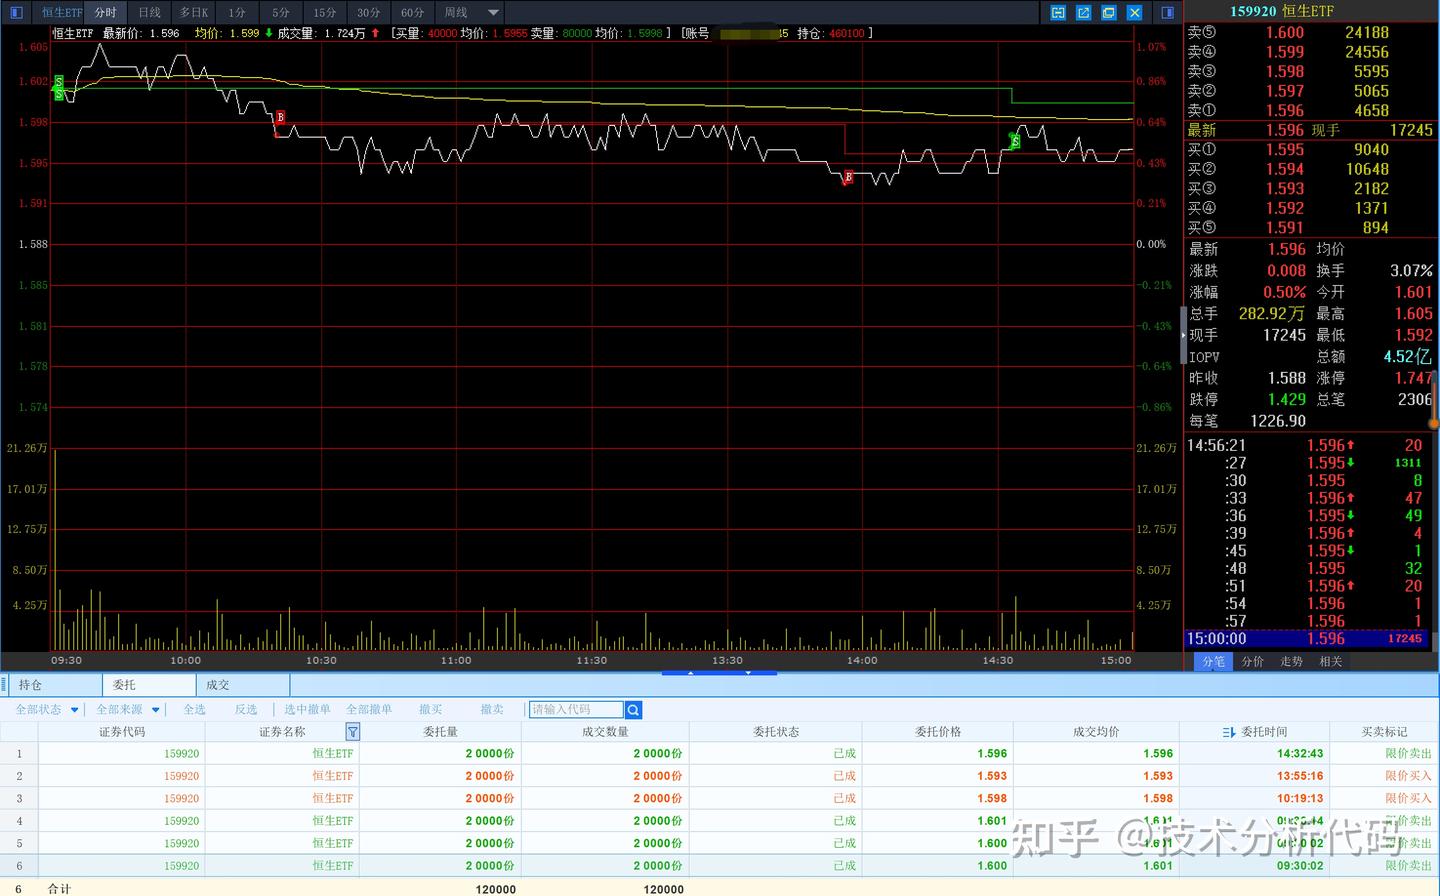Select the order row timed 10:19:13
This screenshot has width=1440, height=896.
pos(720,799)
